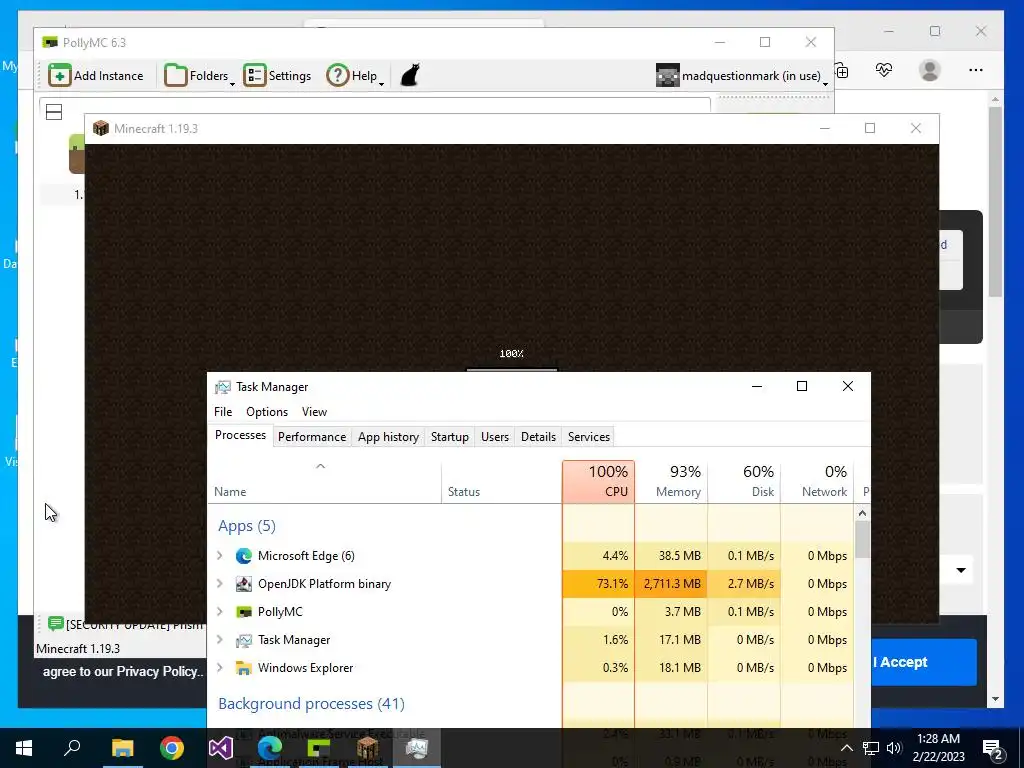Show hidden system tray icons
Screen dimensions: 1024x768
[846, 748]
